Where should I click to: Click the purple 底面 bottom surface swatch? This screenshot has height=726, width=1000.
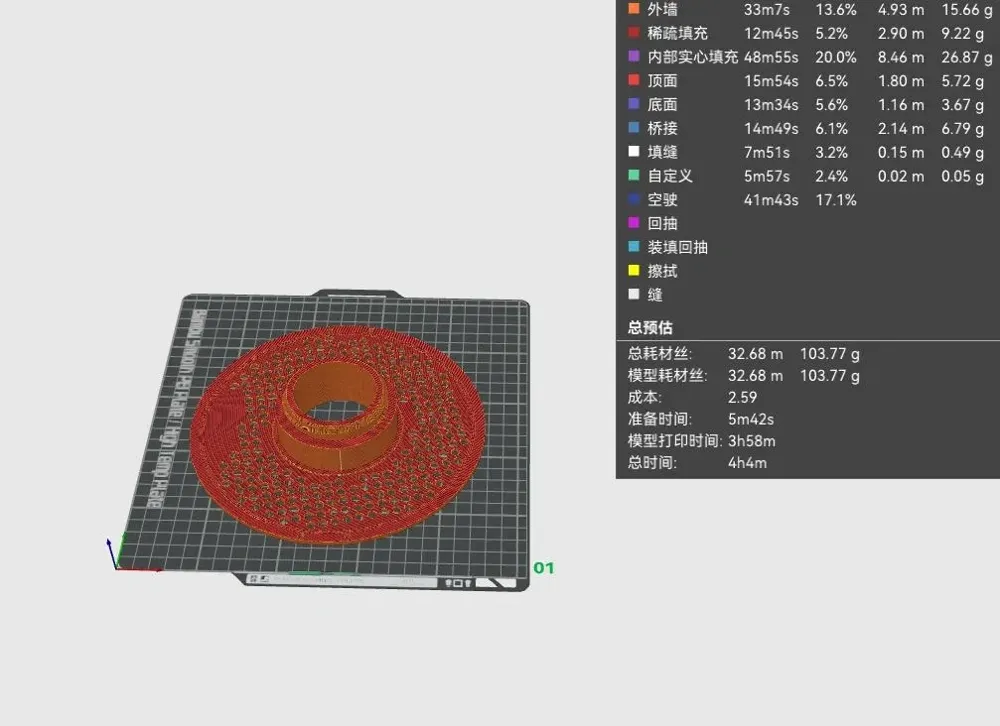(633, 104)
